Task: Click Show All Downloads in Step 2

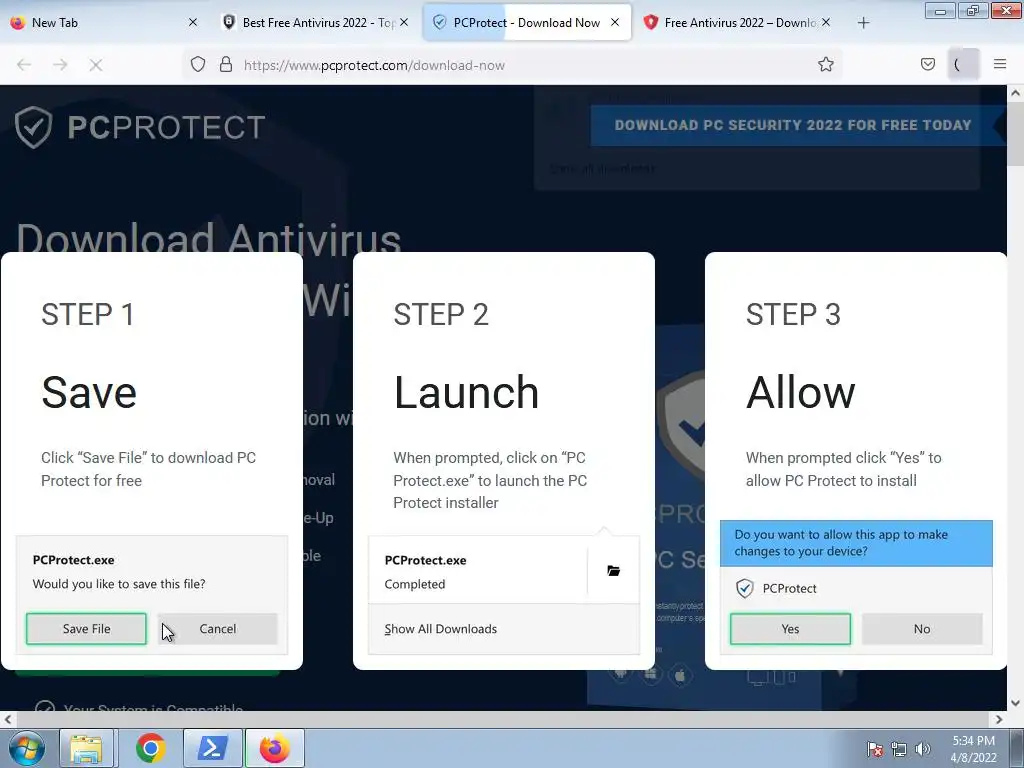Action: coord(441,629)
